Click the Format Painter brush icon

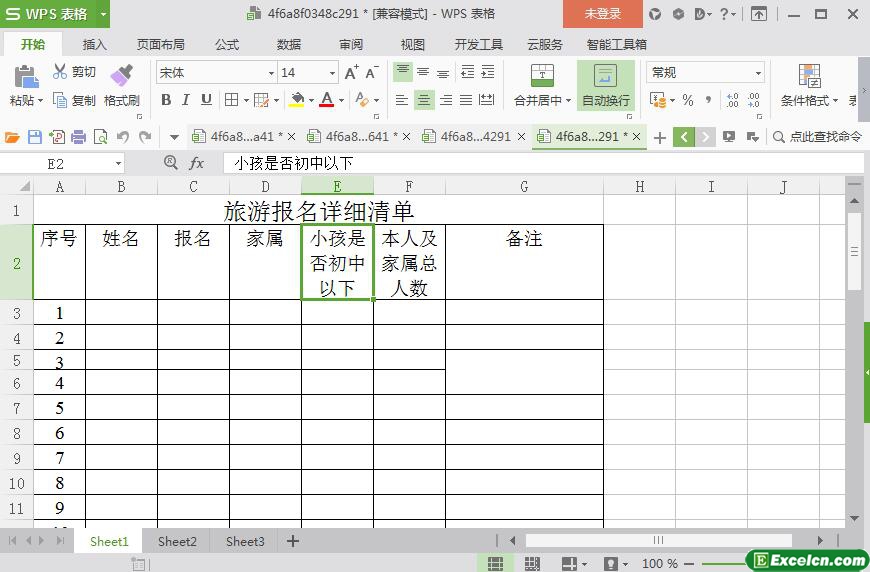click(121, 76)
